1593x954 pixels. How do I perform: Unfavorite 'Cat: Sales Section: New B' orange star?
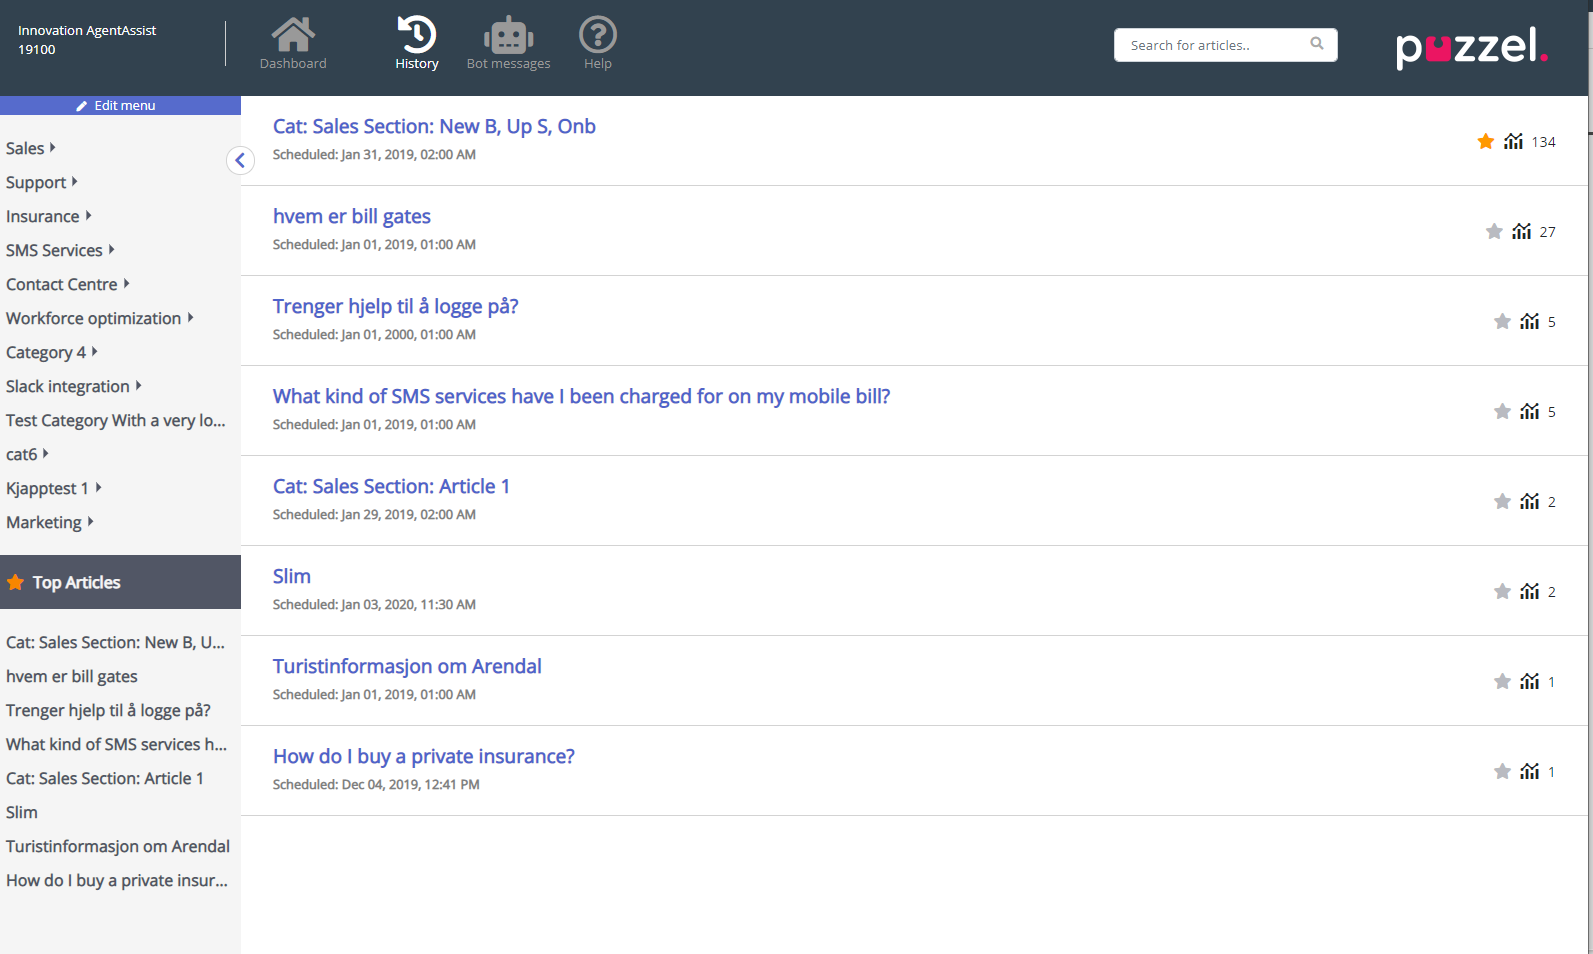point(1485,142)
